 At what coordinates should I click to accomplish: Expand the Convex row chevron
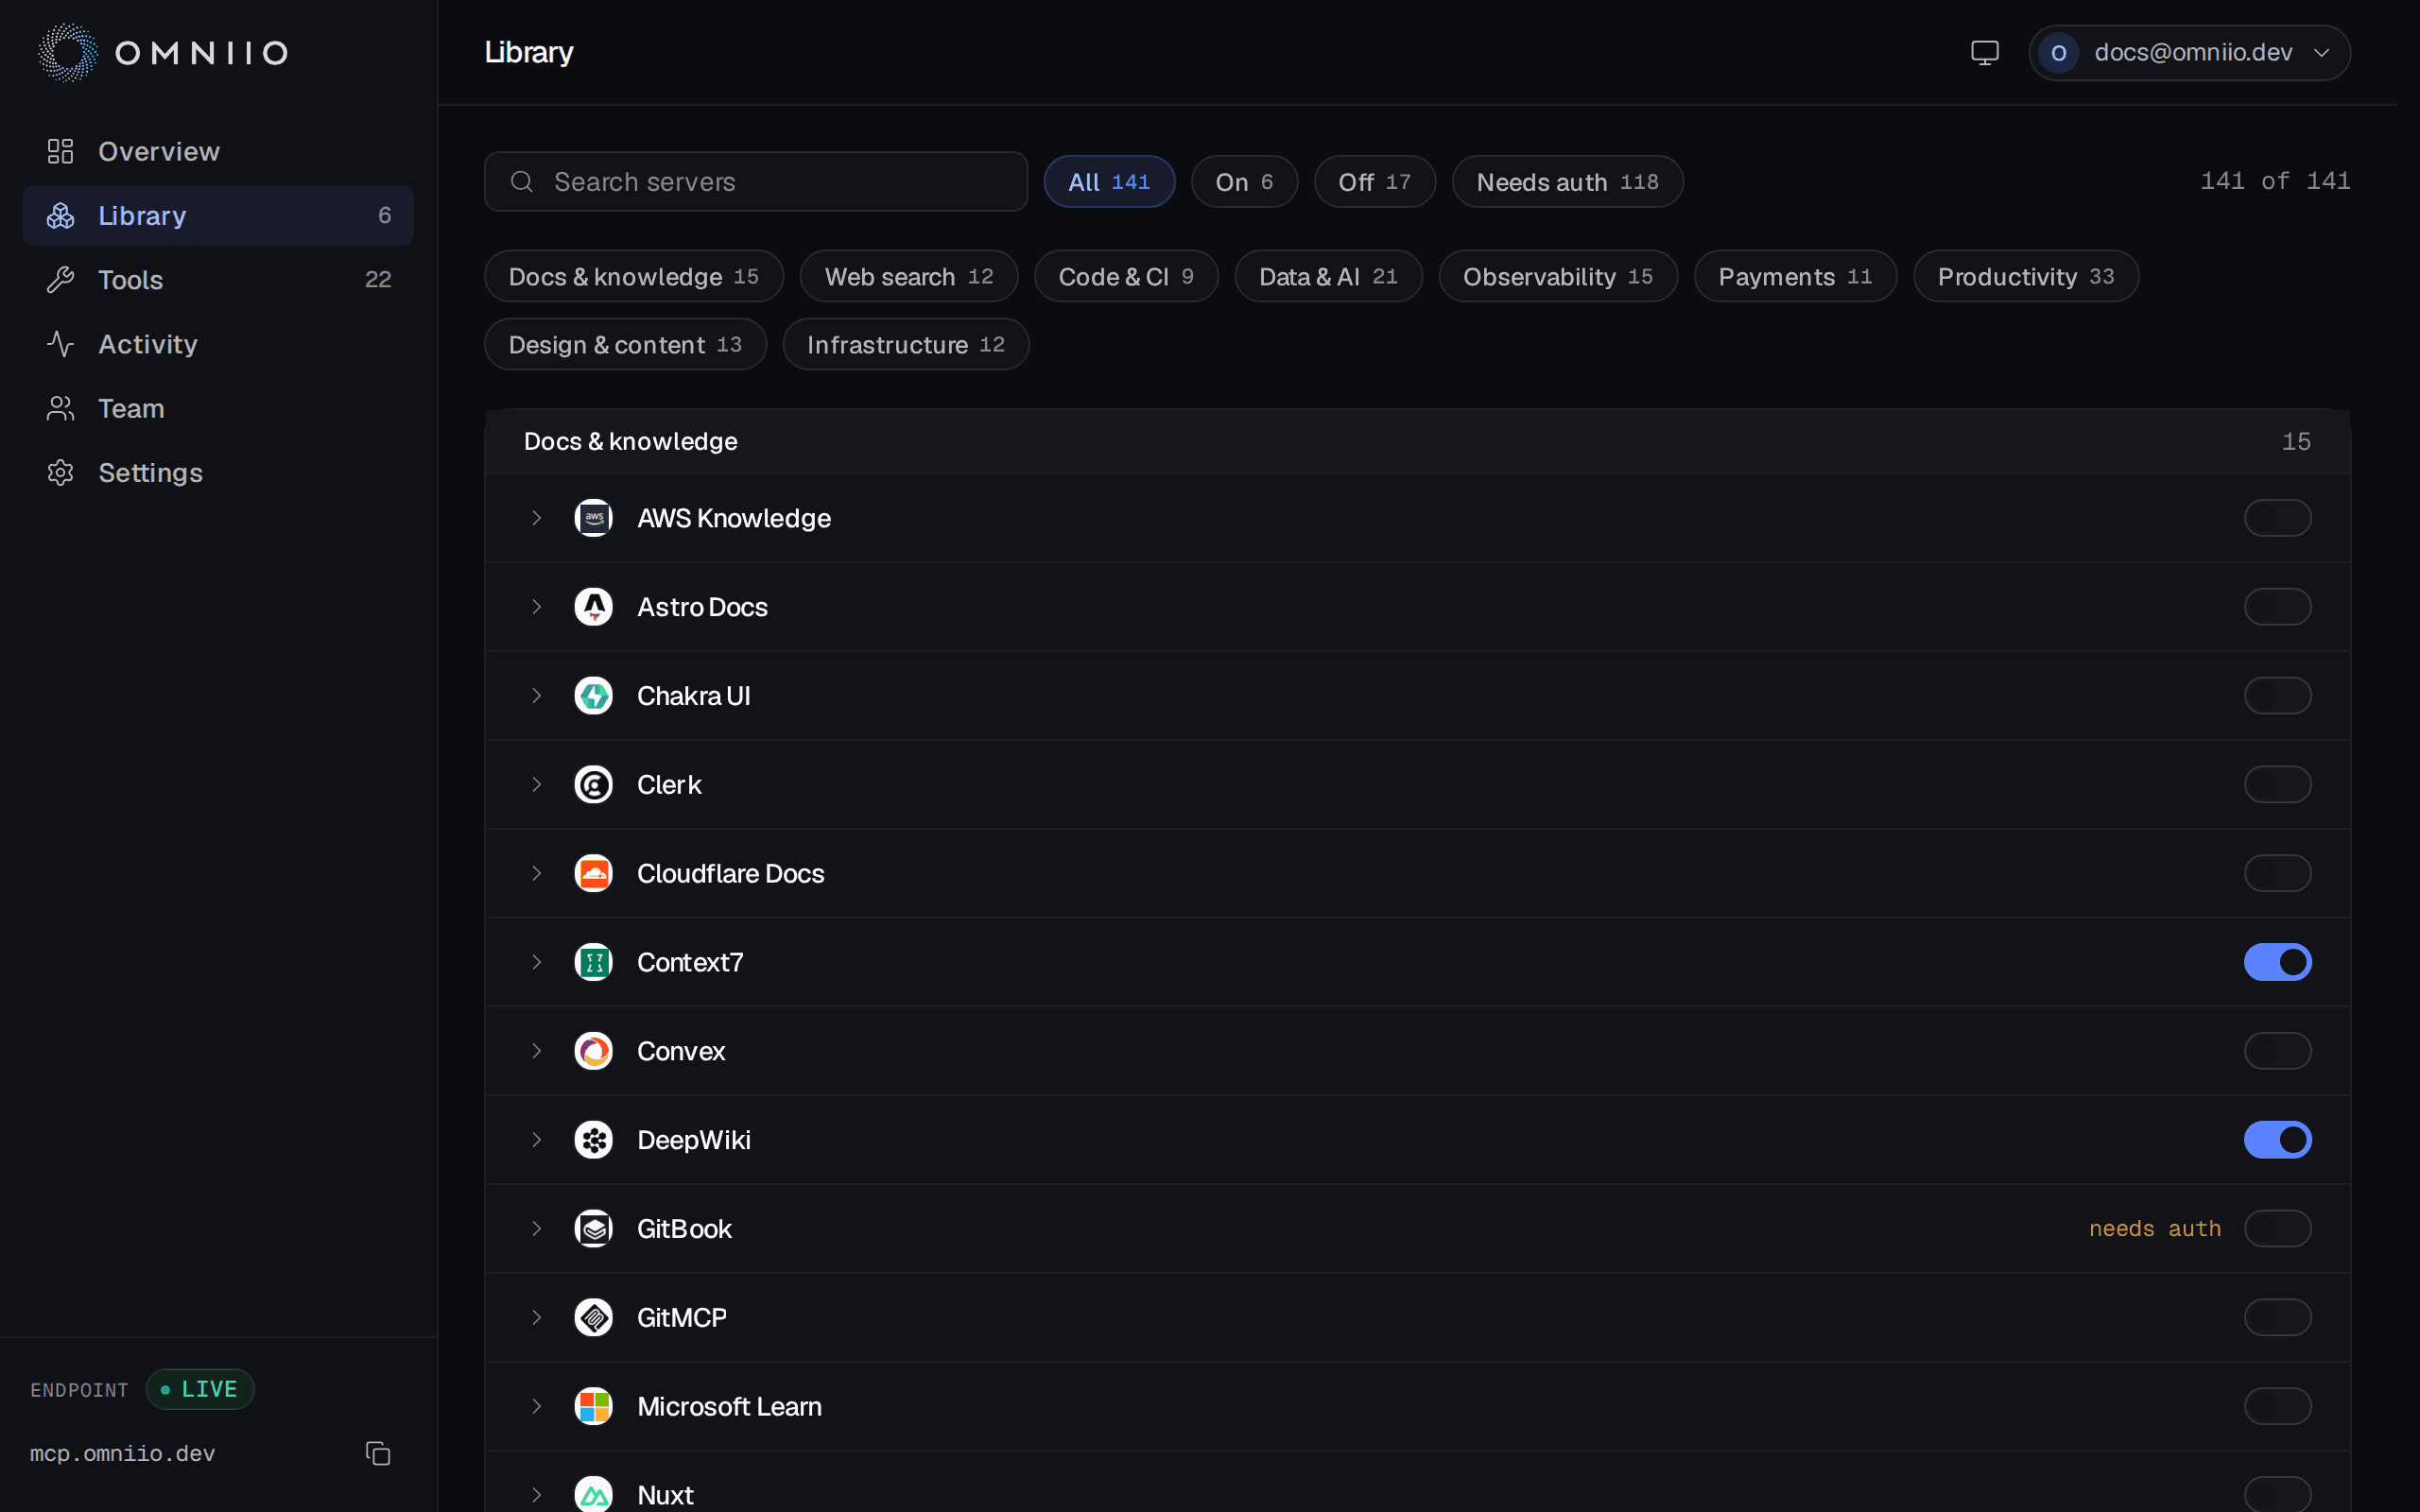(x=537, y=1051)
